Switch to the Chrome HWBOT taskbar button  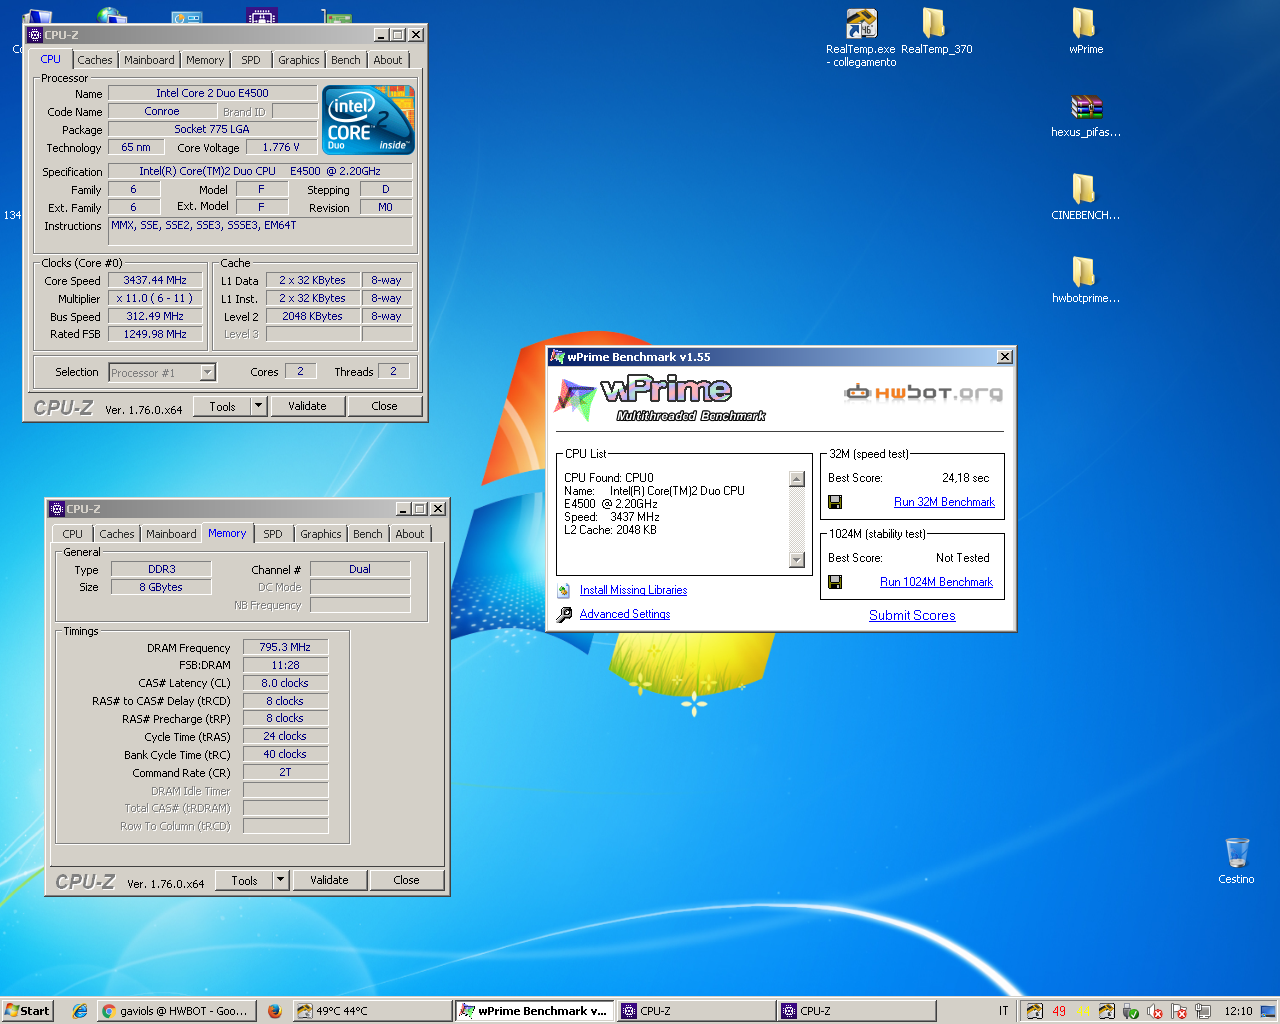pyautogui.click(x=175, y=1011)
